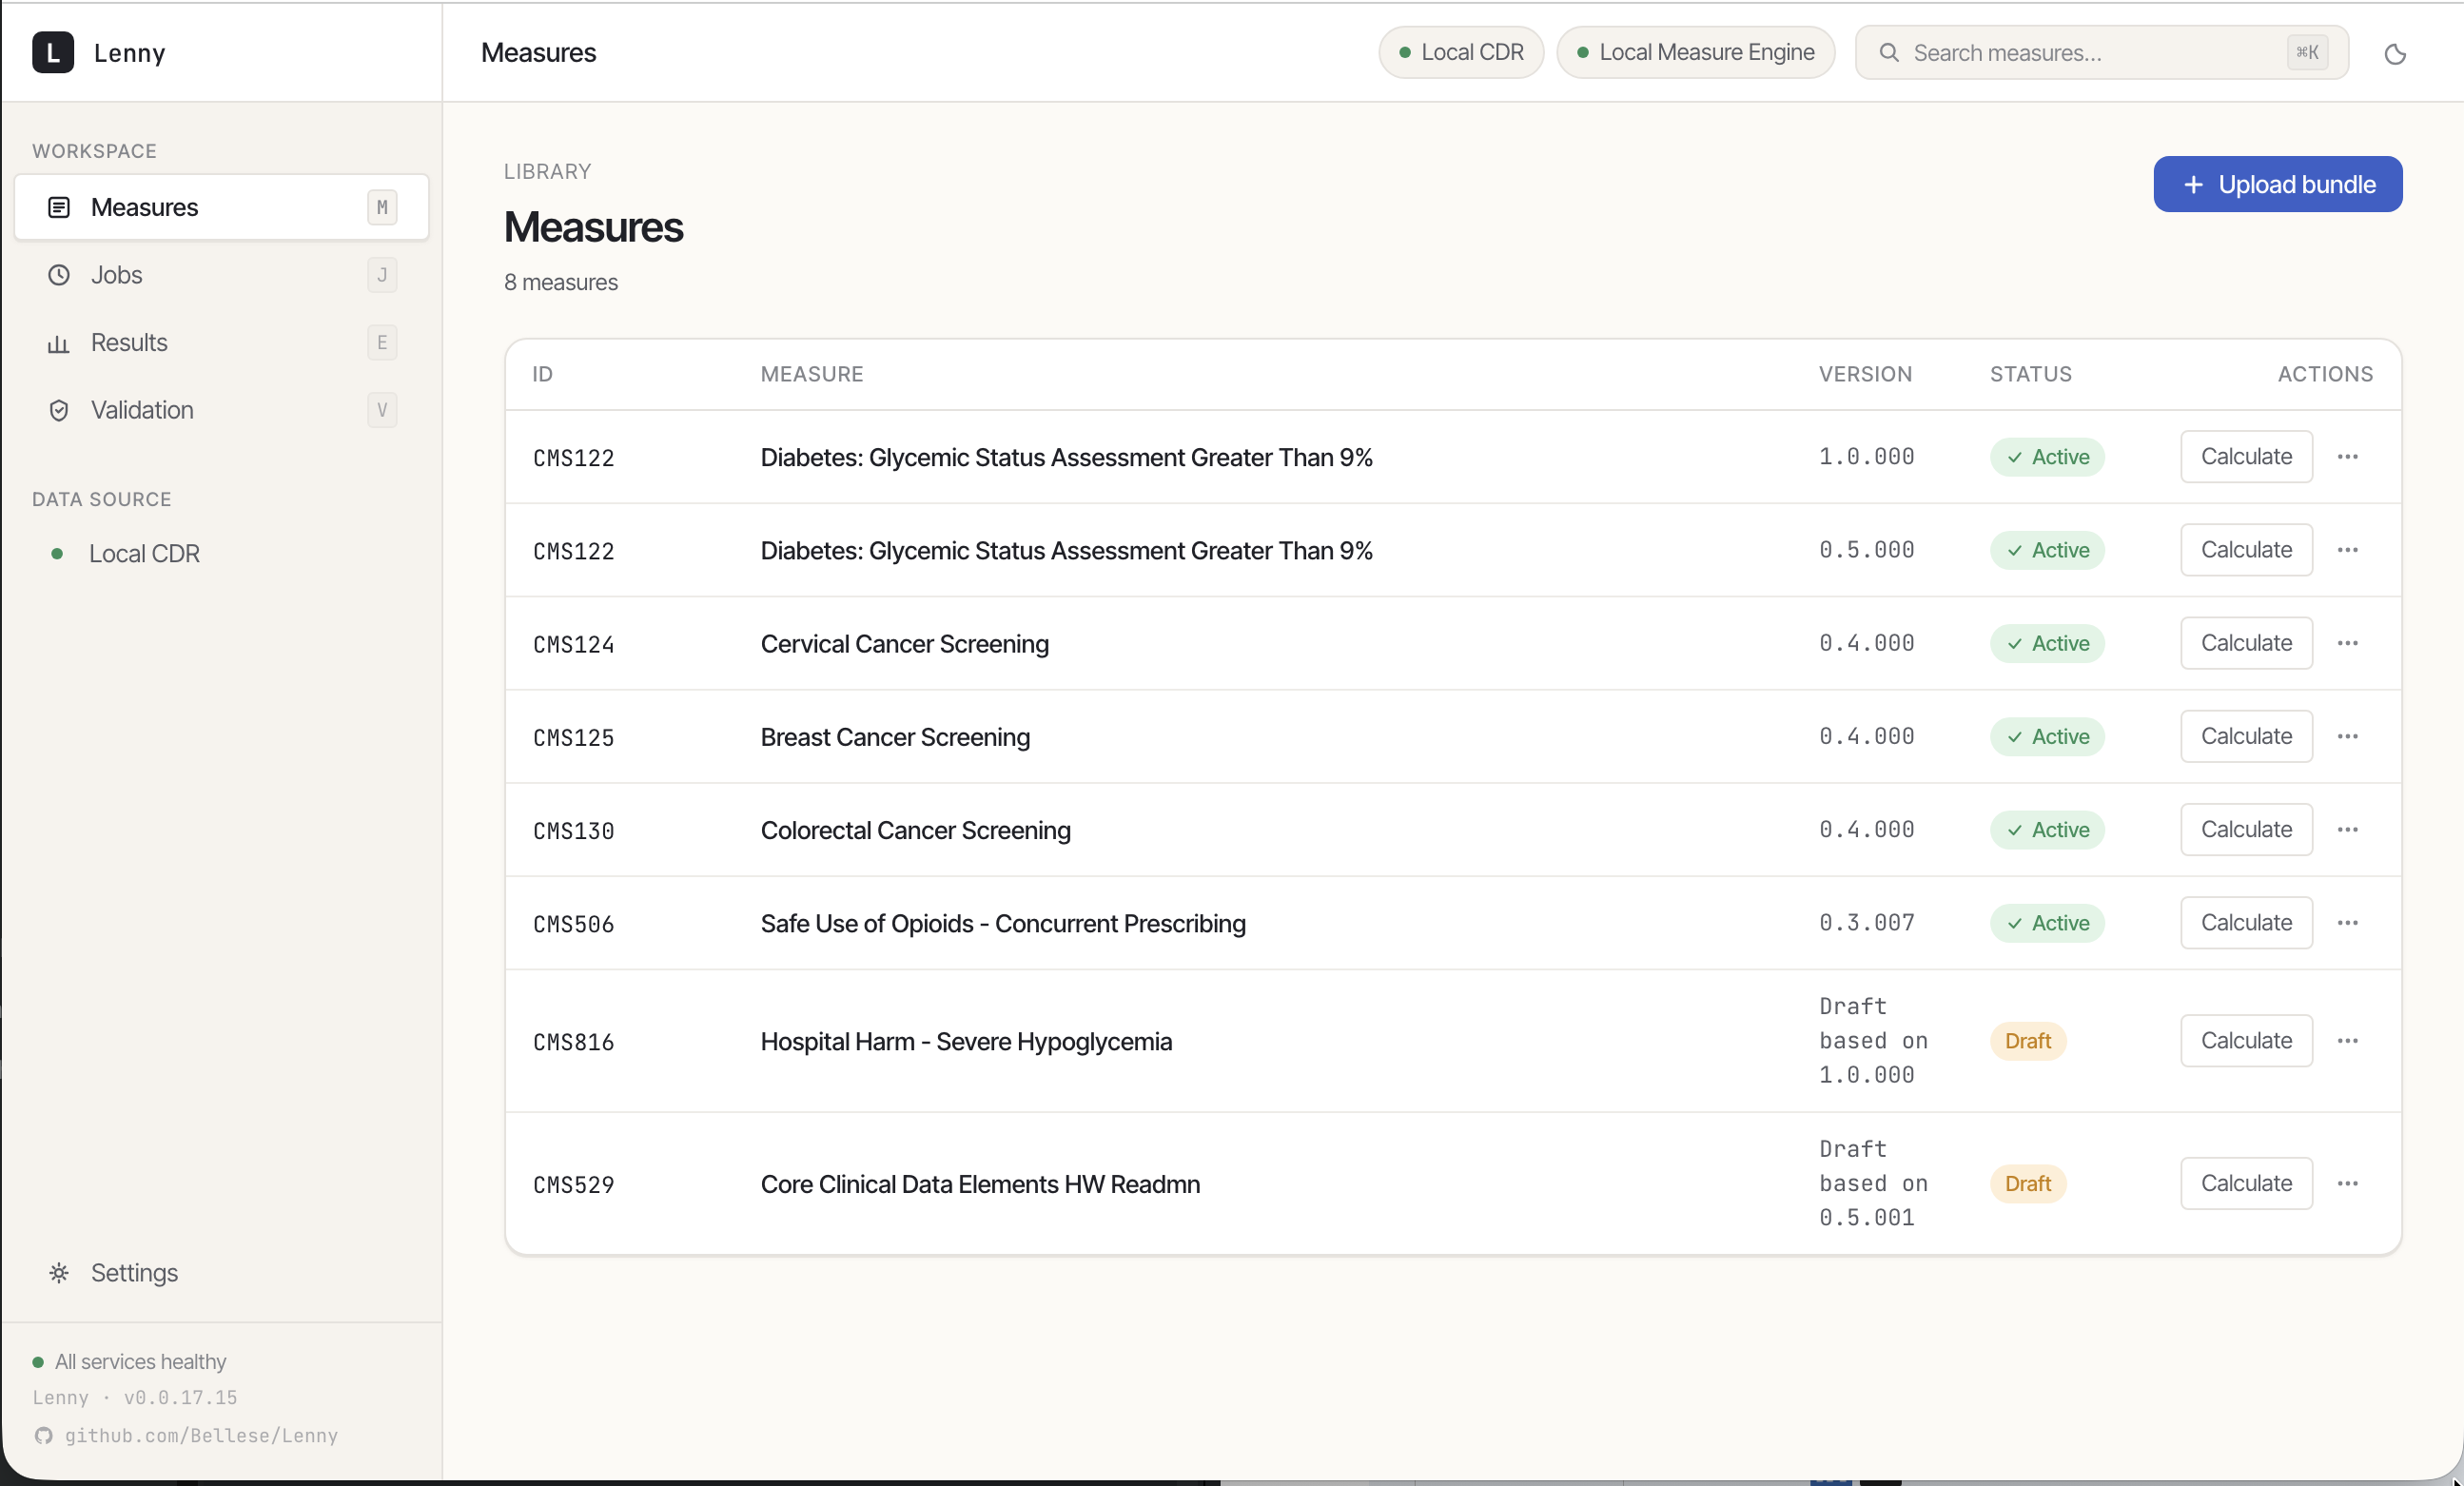The image size is (2464, 1486).
Task: Open github.com/Bellese/Lenny link
Action: coord(201,1436)
